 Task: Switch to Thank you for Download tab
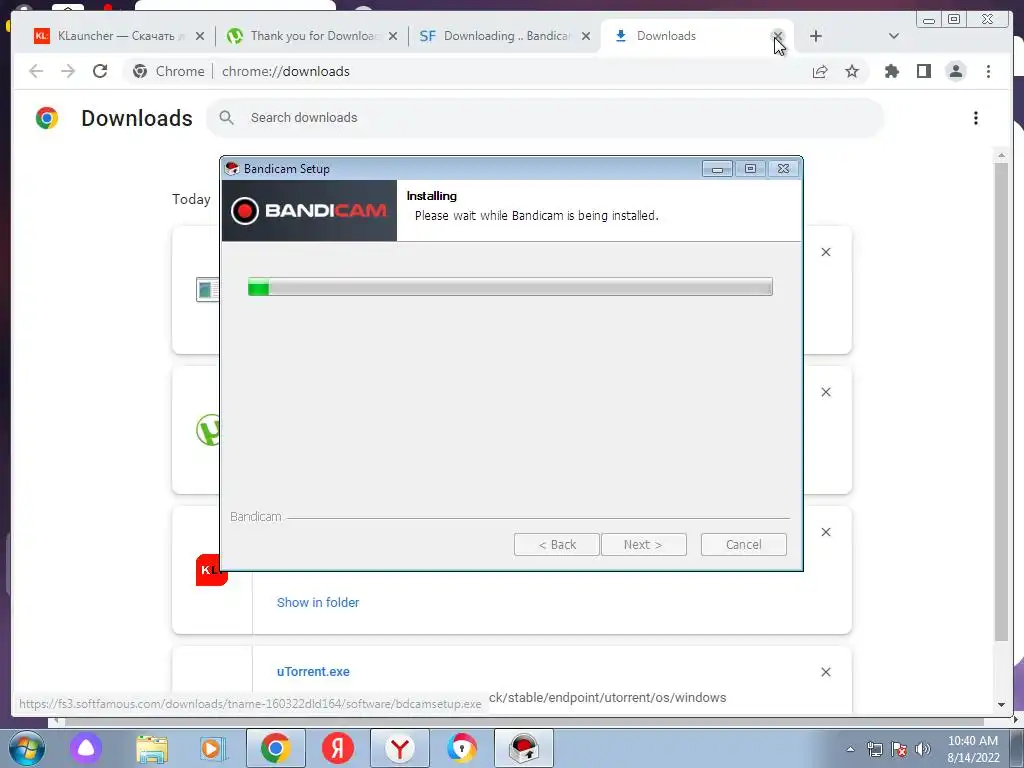[x=312, y=36]
